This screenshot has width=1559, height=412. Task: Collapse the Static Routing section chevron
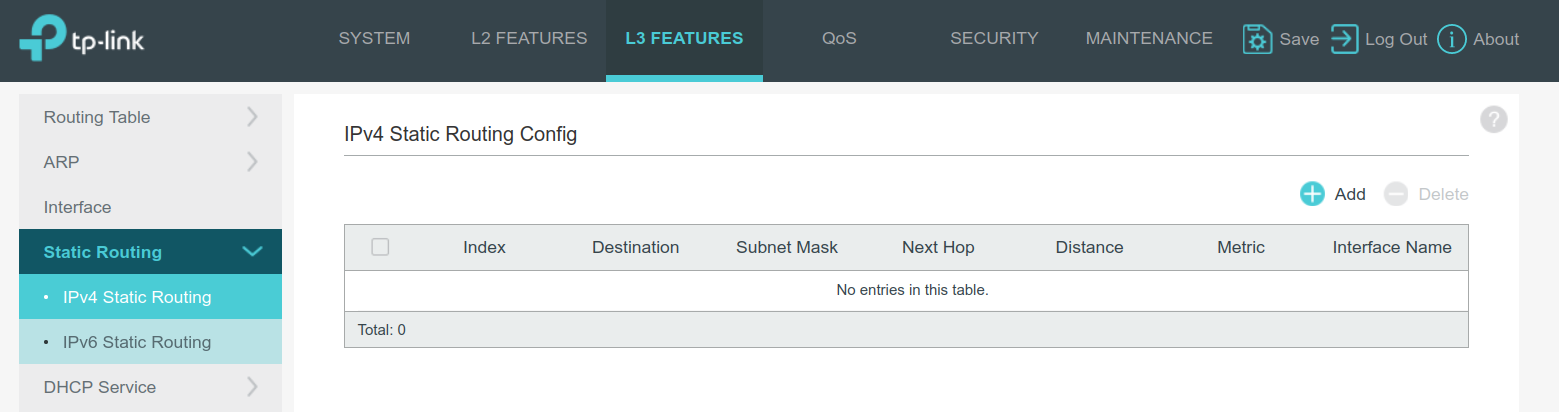(x=252, y=252)
